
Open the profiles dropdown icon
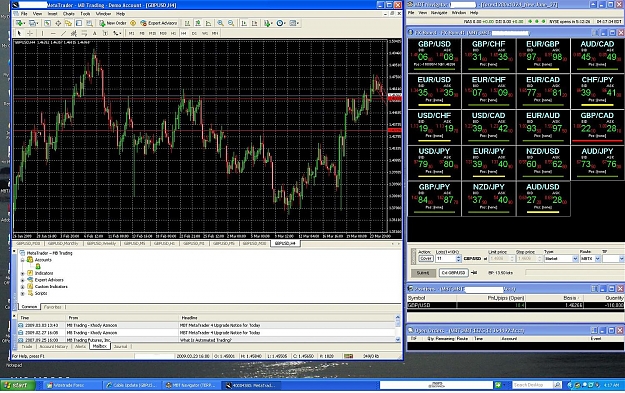33,23
